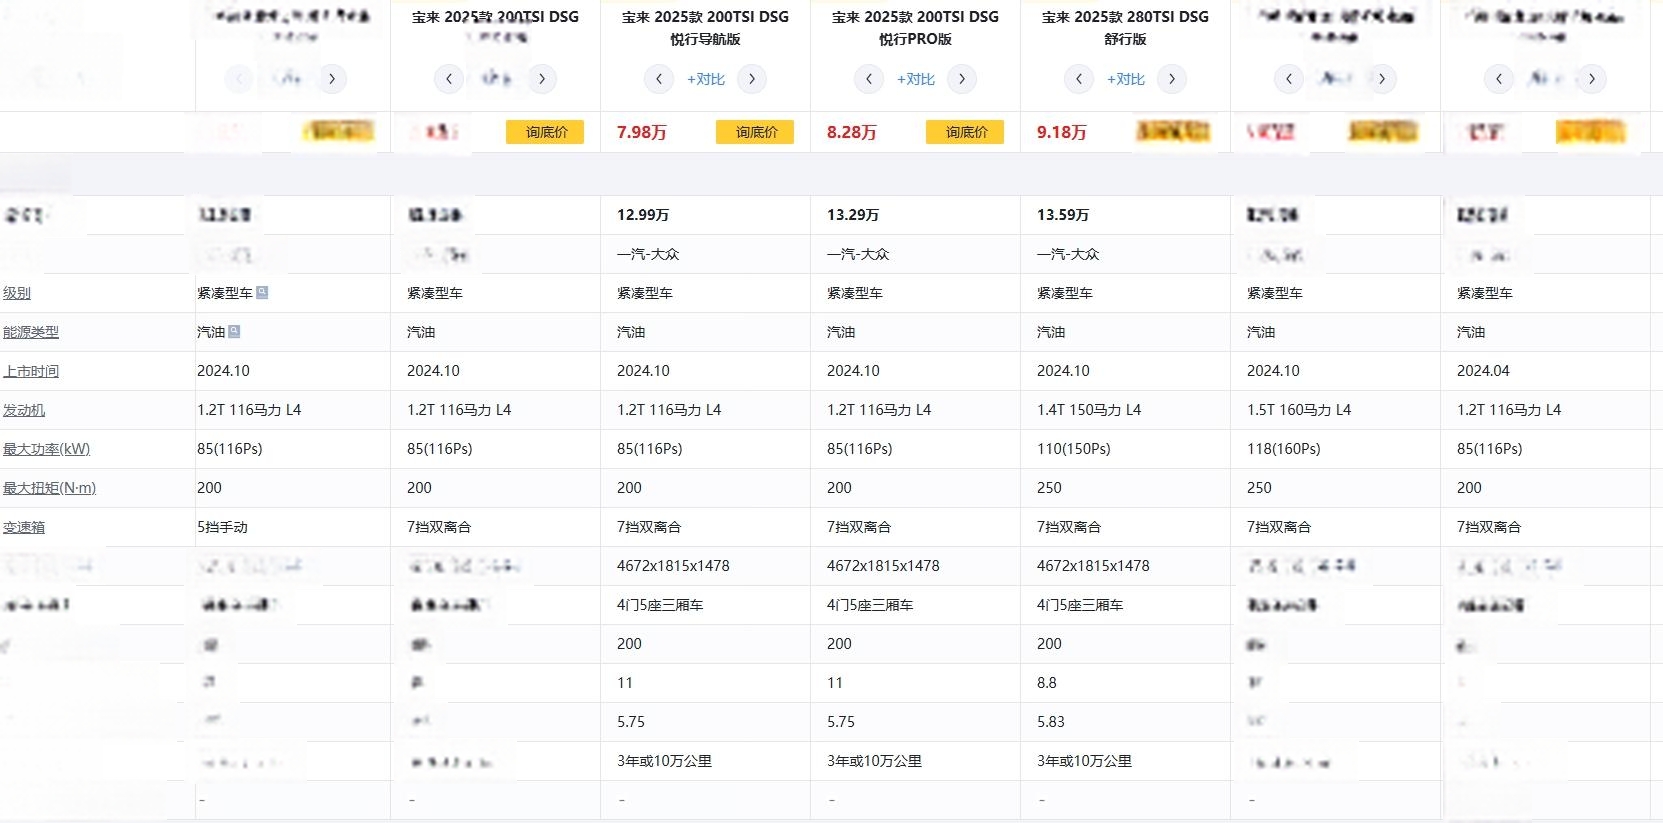Screen dimensions: 1663x823
Task: Add 悦行导航版 to comparison via +对比
Action: 706,80
